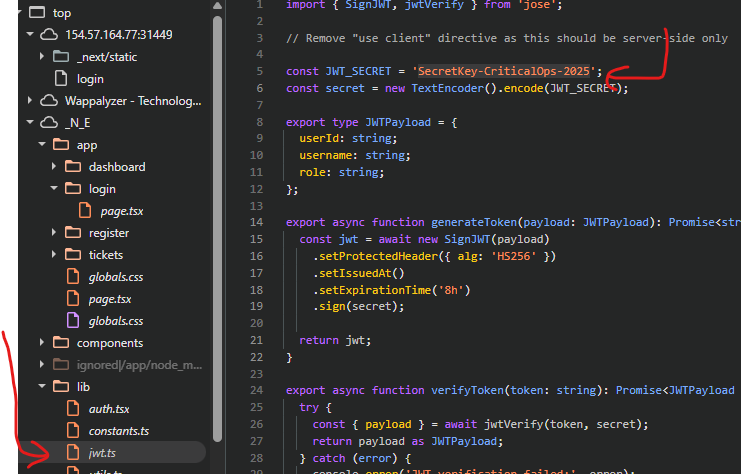The width and height of the screenshot is (741, 474).
Task: Click the verifyToken function name
Action: 467,390
